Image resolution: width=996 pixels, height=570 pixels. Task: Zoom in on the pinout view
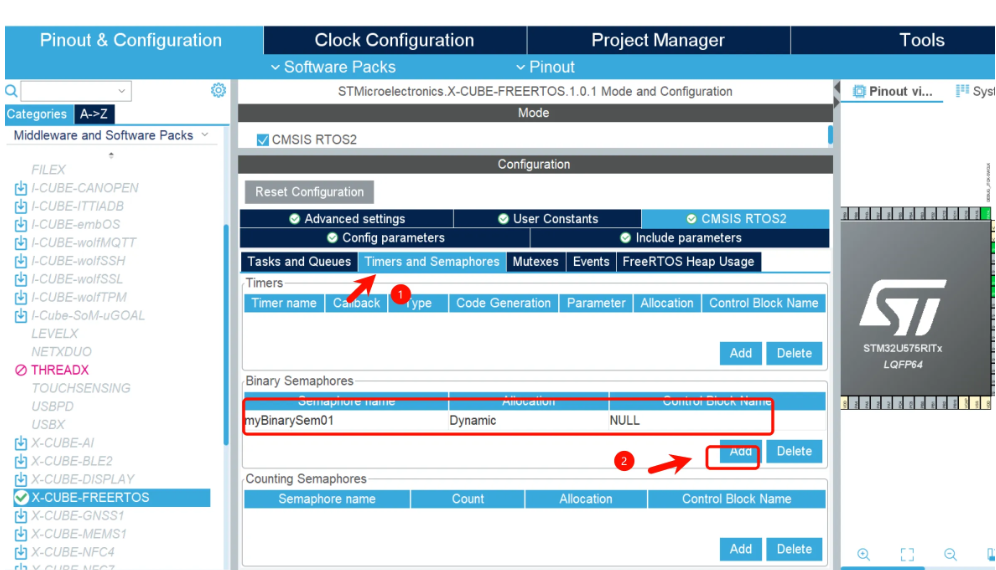(863, 554)
